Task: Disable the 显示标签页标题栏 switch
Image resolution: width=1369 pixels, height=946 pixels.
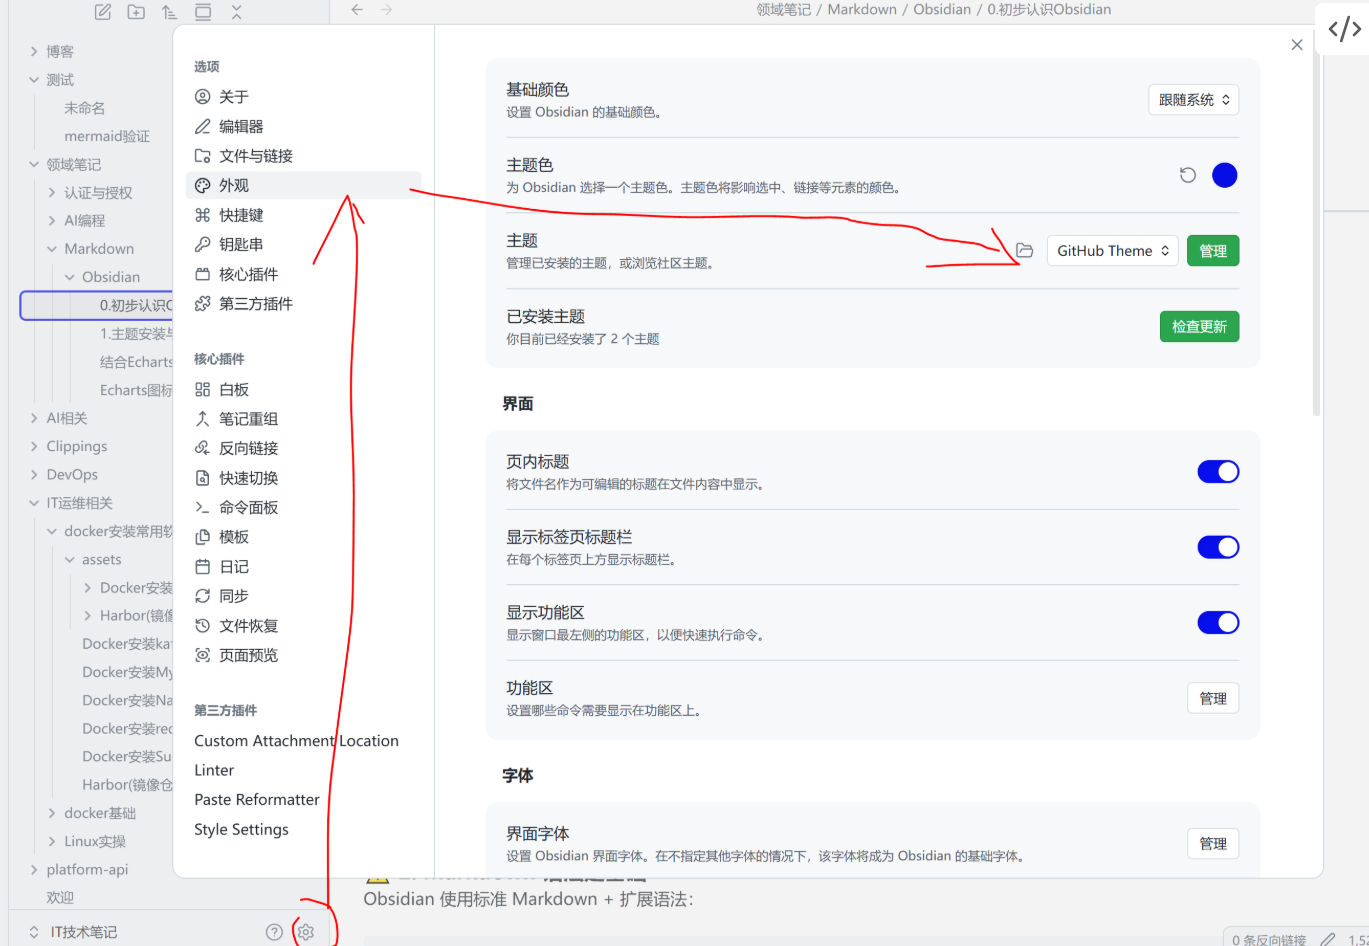Action: click(x=1218, y=547)
